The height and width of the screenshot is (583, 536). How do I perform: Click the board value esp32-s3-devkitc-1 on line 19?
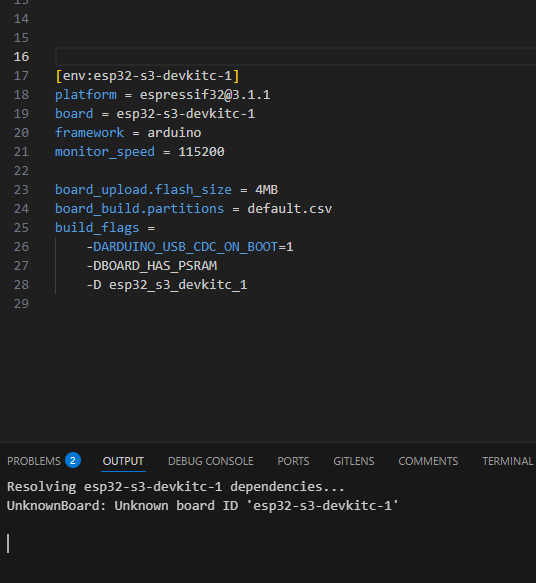click(x=185, y=114)
